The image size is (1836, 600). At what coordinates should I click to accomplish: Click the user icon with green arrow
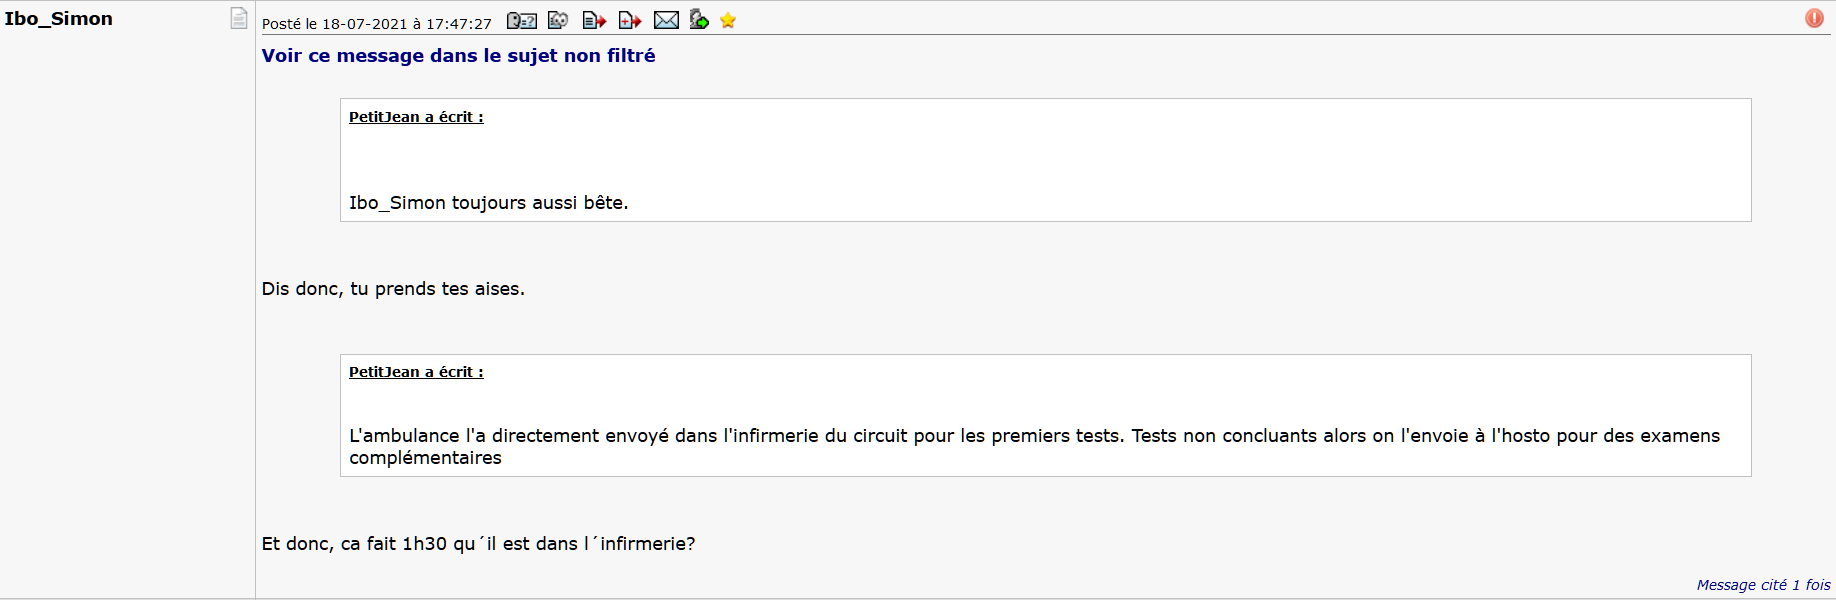[x=699, y=20]
